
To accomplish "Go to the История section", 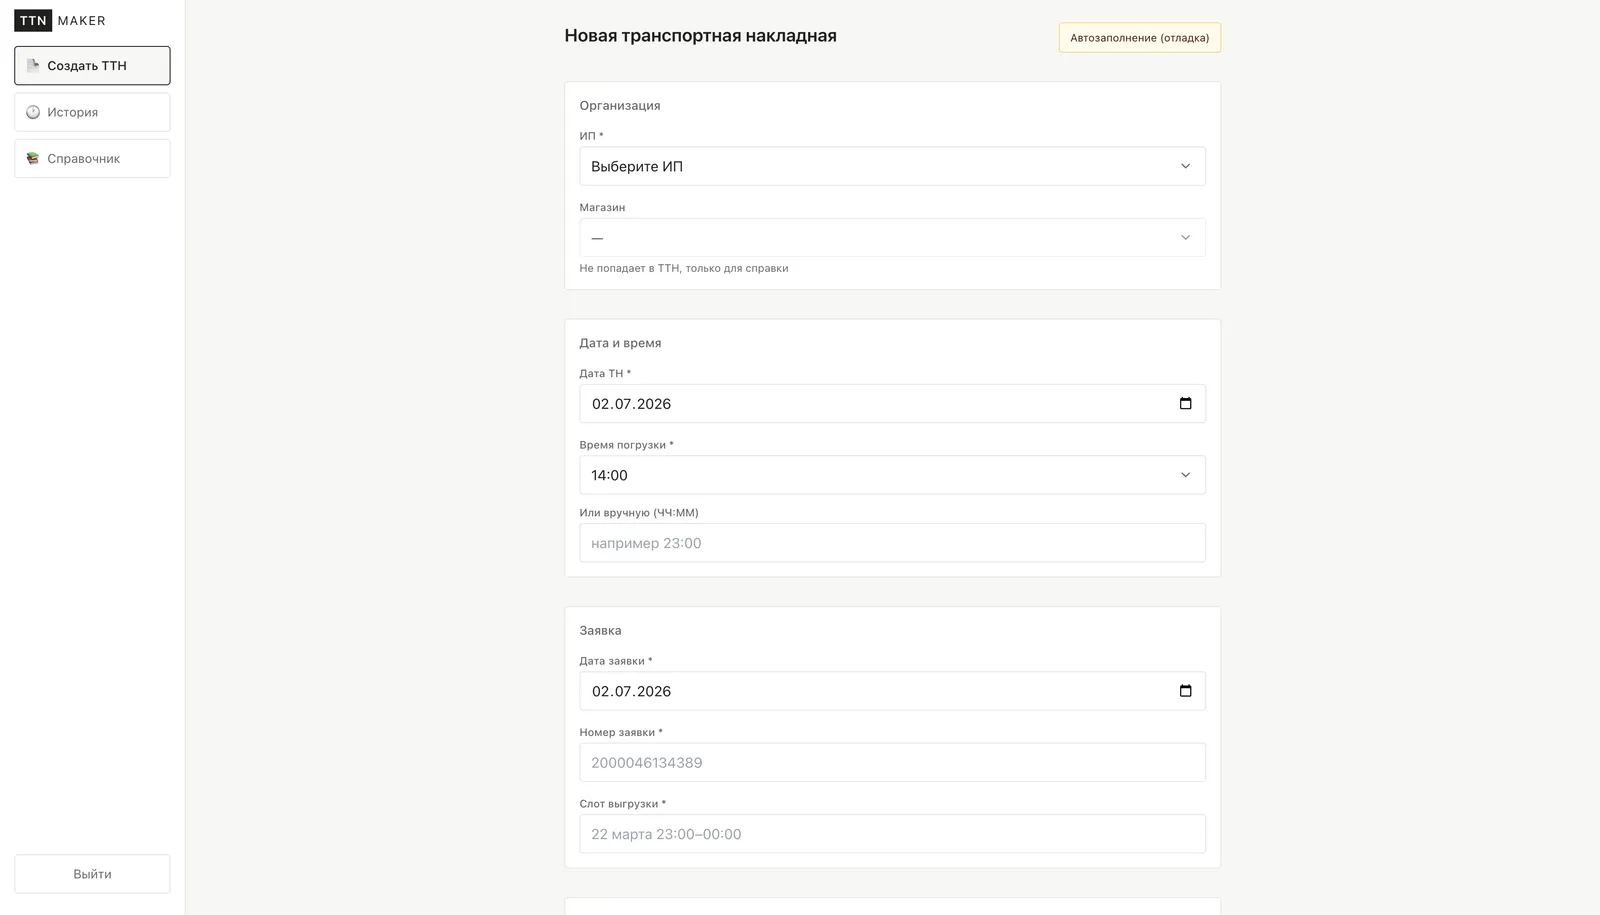I will (x=92, y=112).
